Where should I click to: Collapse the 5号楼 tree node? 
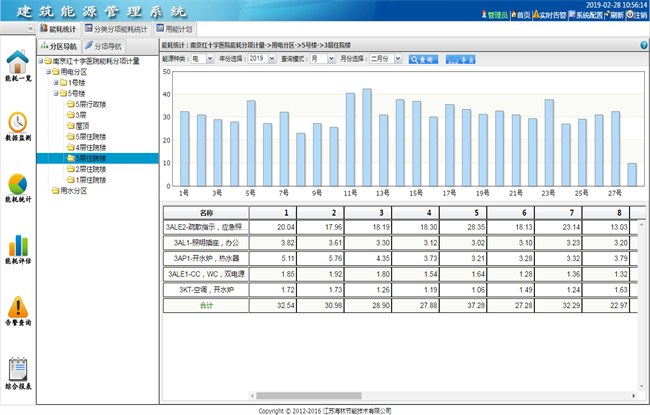56,93
